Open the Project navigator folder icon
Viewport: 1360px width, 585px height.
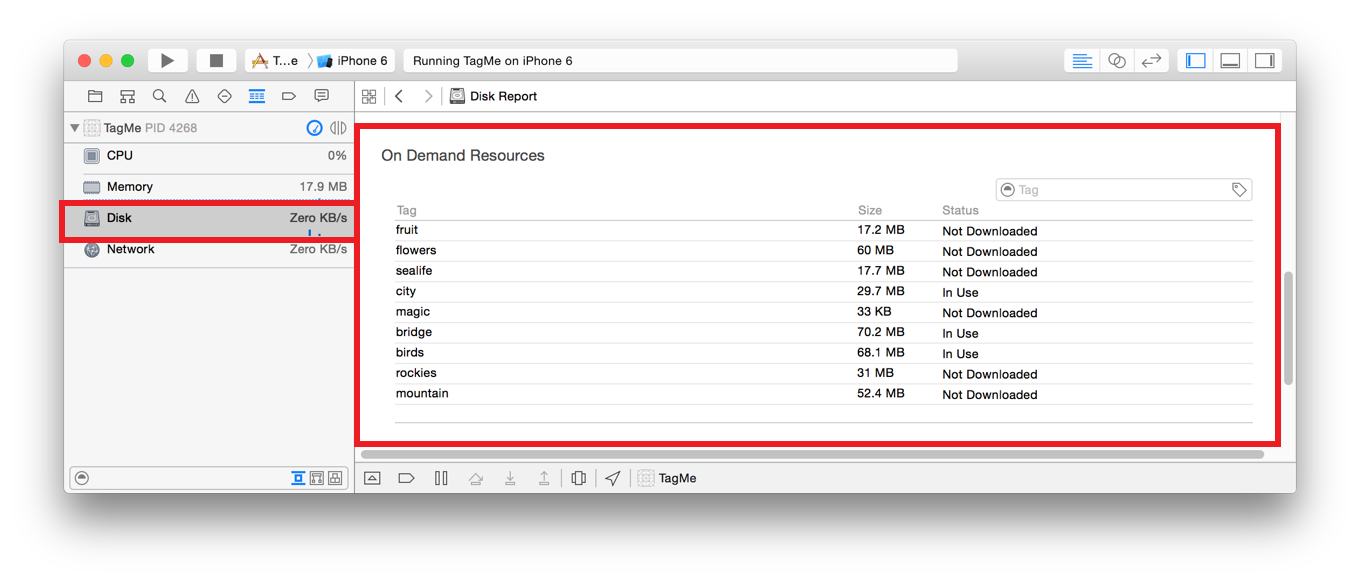click(x=95, y=96)
